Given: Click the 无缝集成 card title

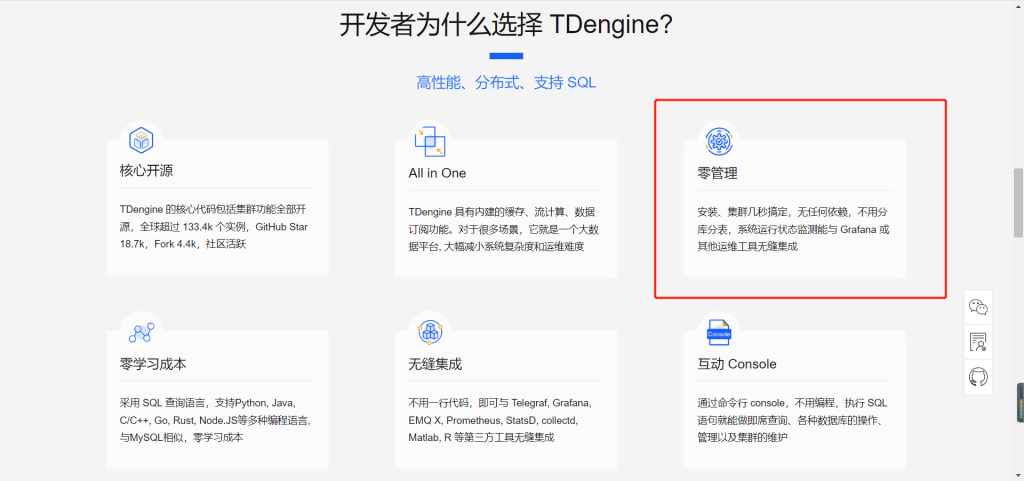Looking at the screenshot, I should [x=435, y=364].
